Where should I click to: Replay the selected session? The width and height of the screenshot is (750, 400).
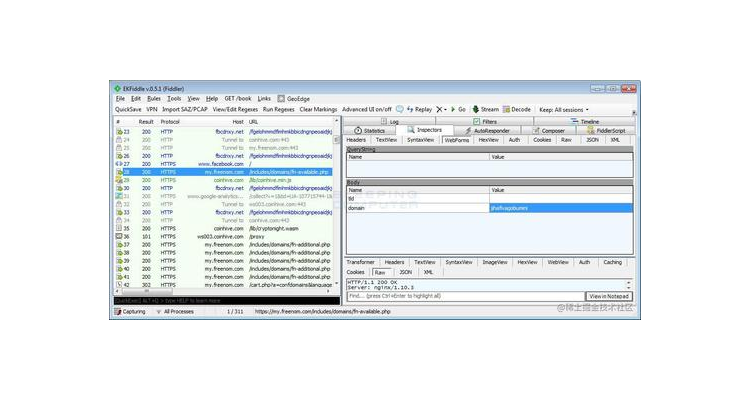(419, 109)
